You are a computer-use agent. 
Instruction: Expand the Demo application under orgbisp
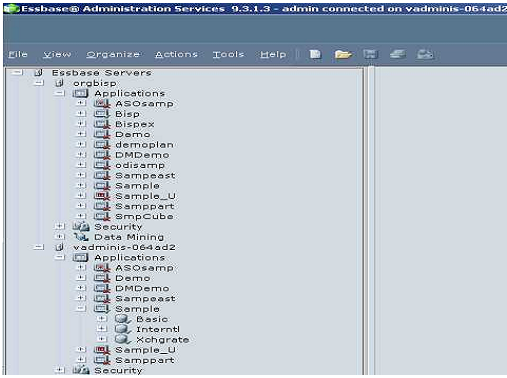click(x=81, y=134)
